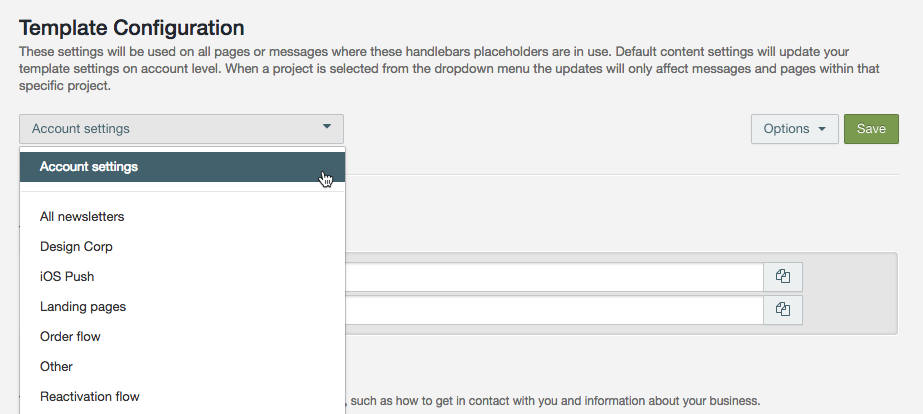Screen dimensions: 923x414
Task: Select All newsletters from the list
Action: click(x=82, y=216)
